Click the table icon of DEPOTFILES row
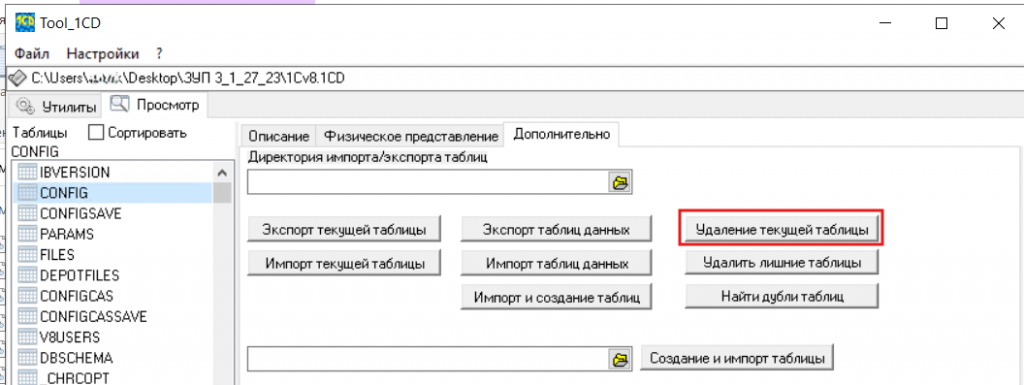This screenshot has width=1024, height=385. [27, 275]
